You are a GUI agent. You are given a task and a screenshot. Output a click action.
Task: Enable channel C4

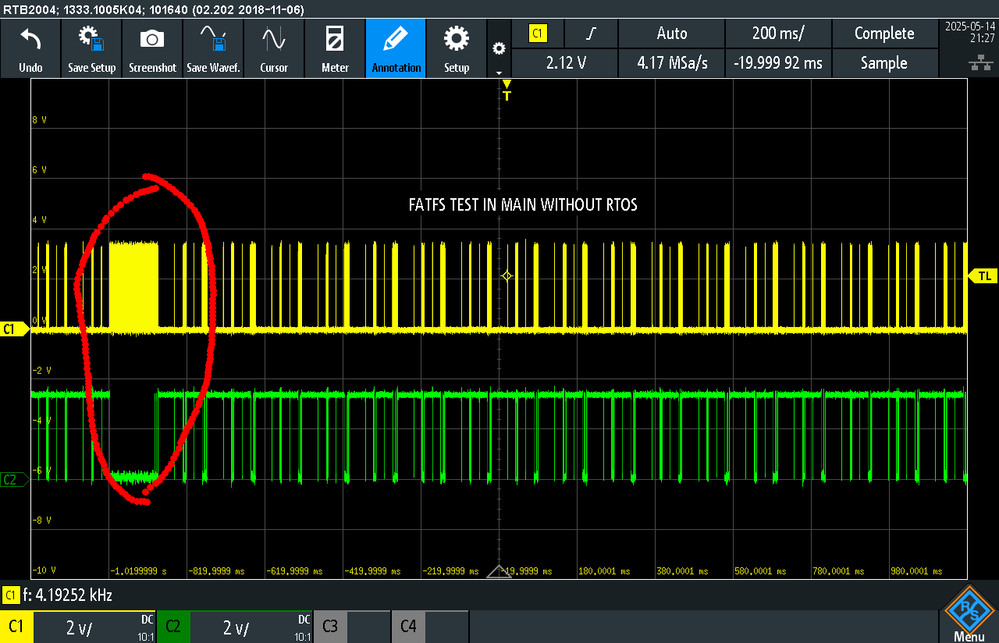pos(408,626)
